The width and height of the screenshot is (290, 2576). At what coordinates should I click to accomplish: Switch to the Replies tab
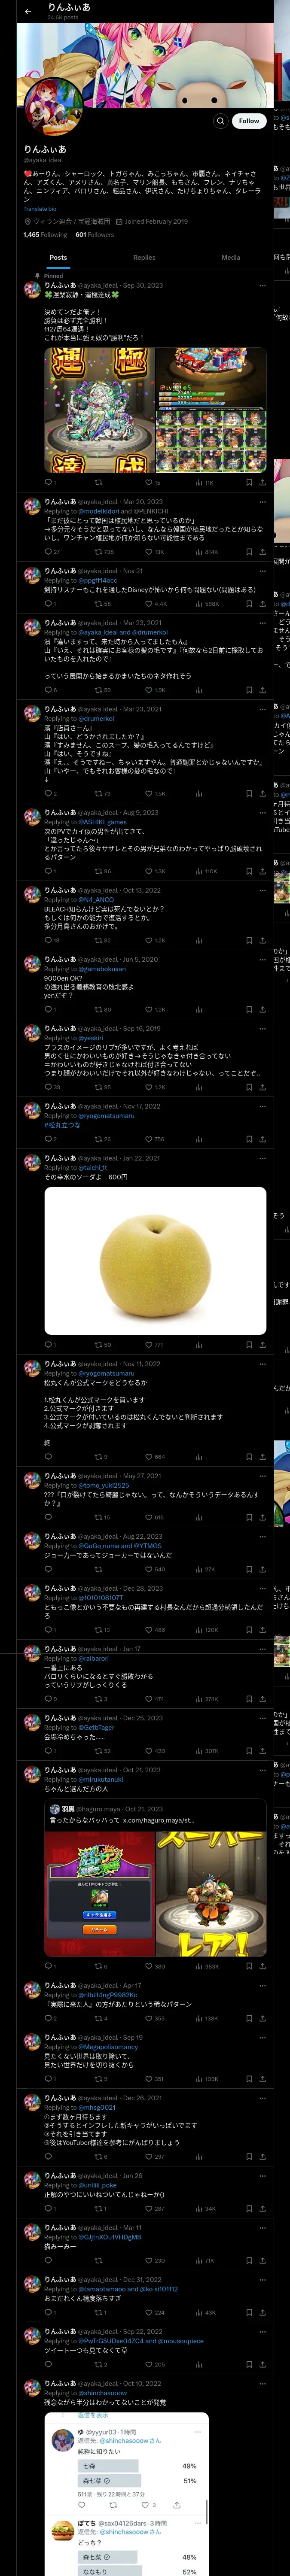tap(144, 257)
